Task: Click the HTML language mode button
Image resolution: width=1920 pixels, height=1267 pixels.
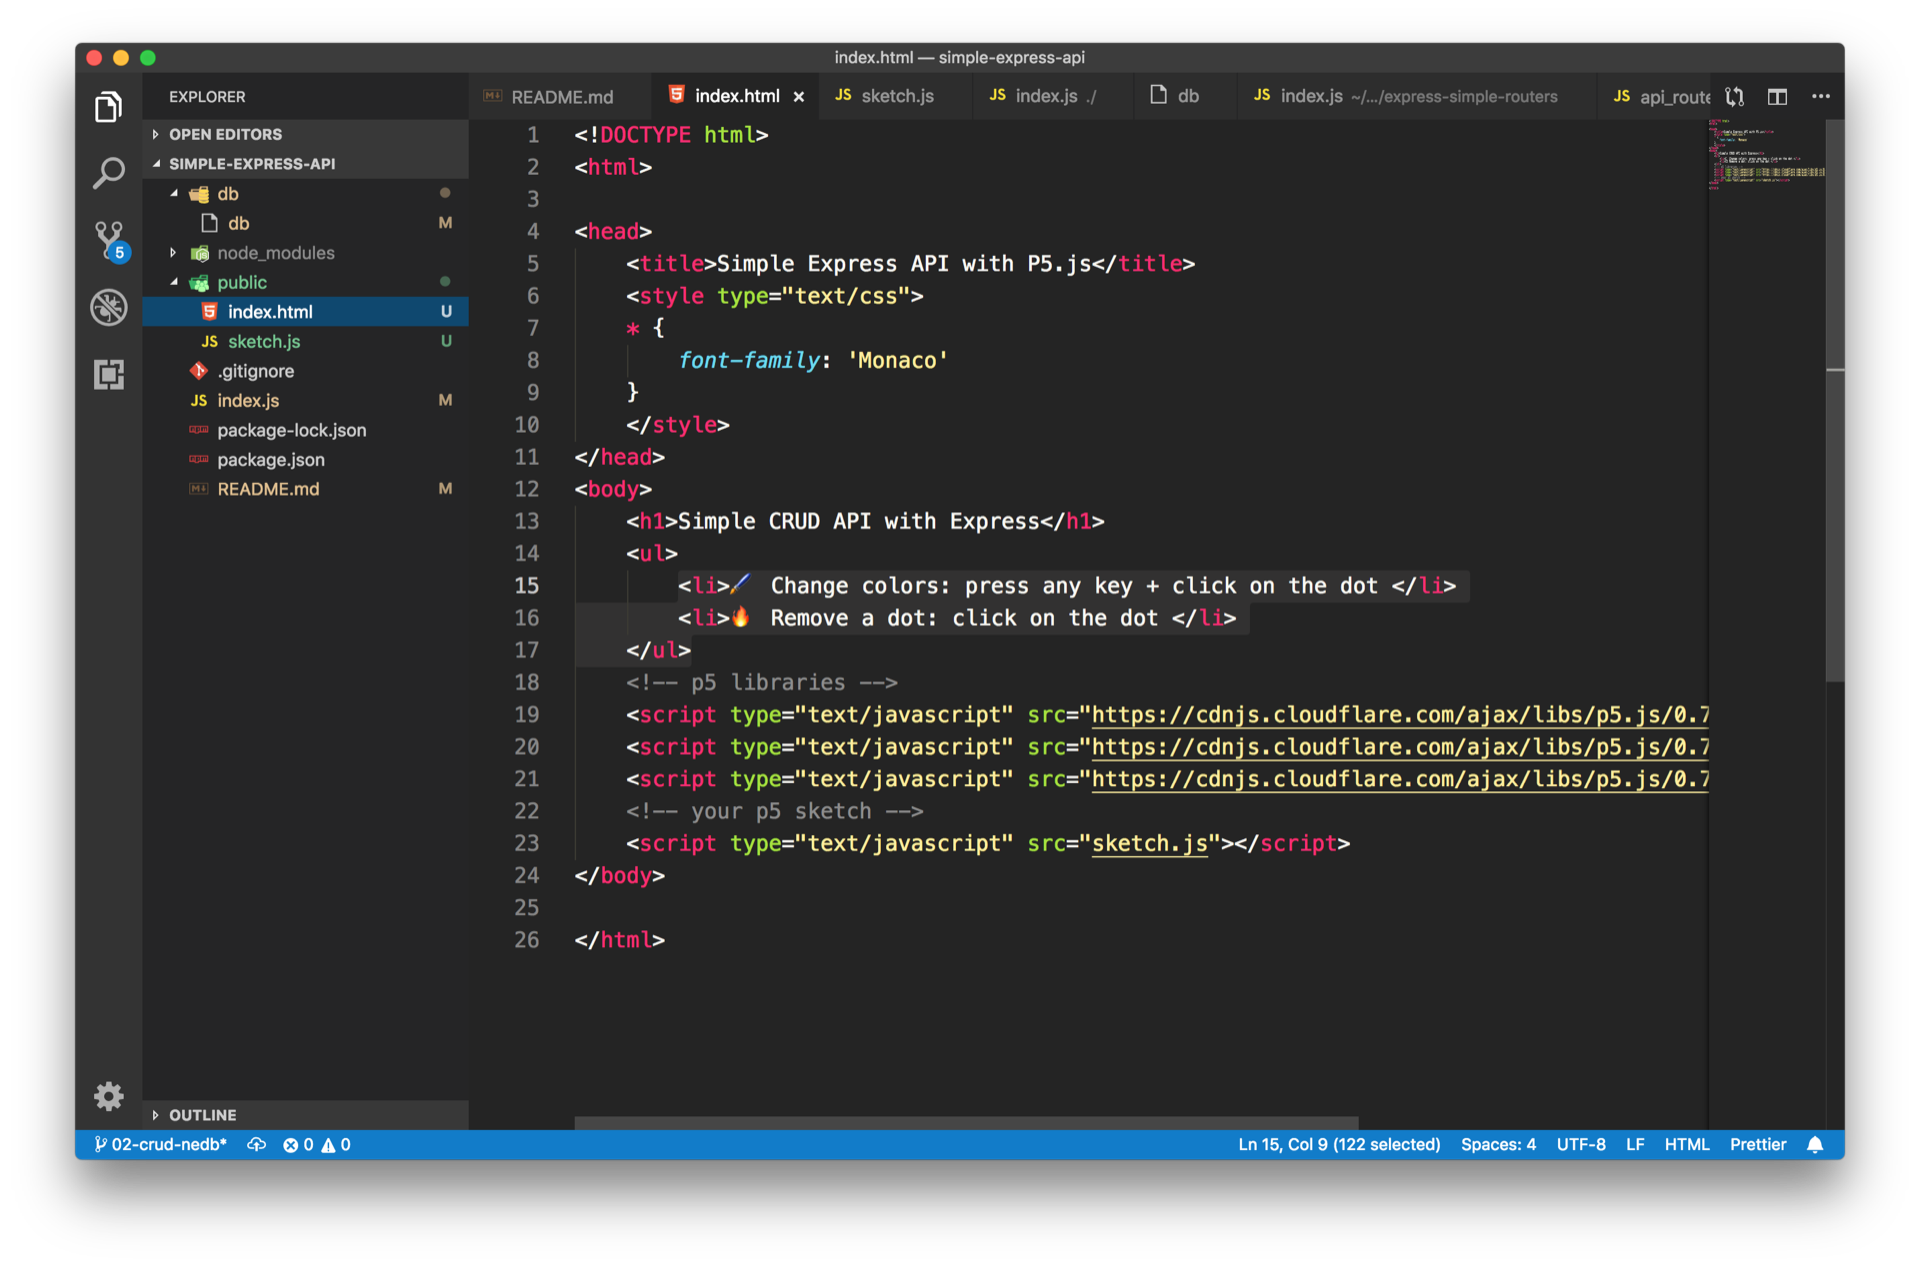Action: coord(1686,1144)
